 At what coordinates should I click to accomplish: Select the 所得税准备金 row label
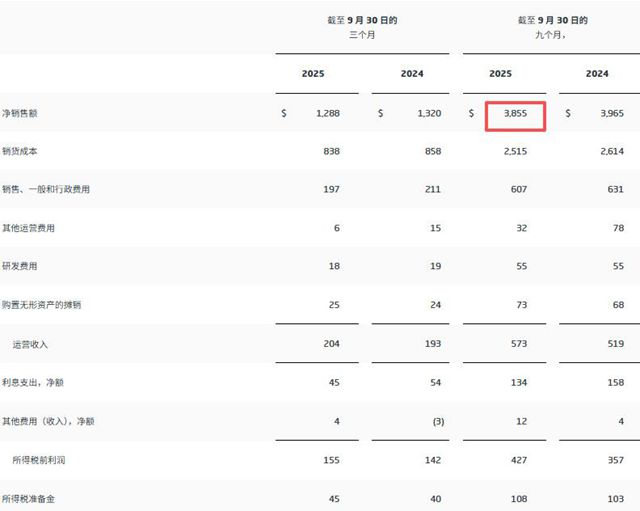pos(28,497)
